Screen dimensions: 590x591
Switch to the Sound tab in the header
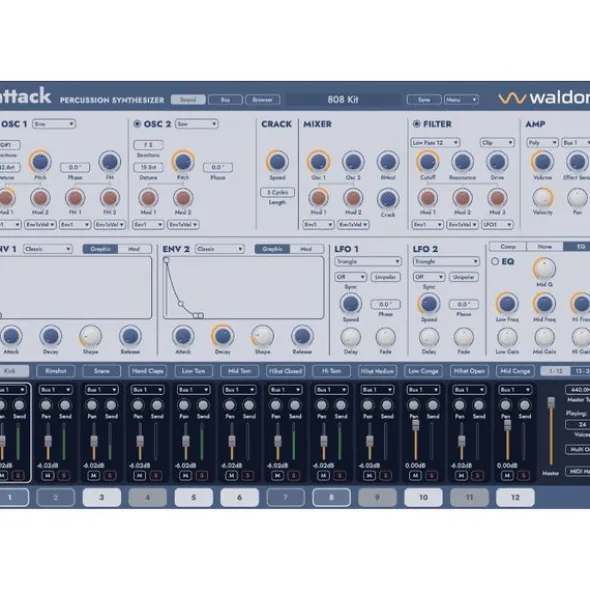(188, 100)
